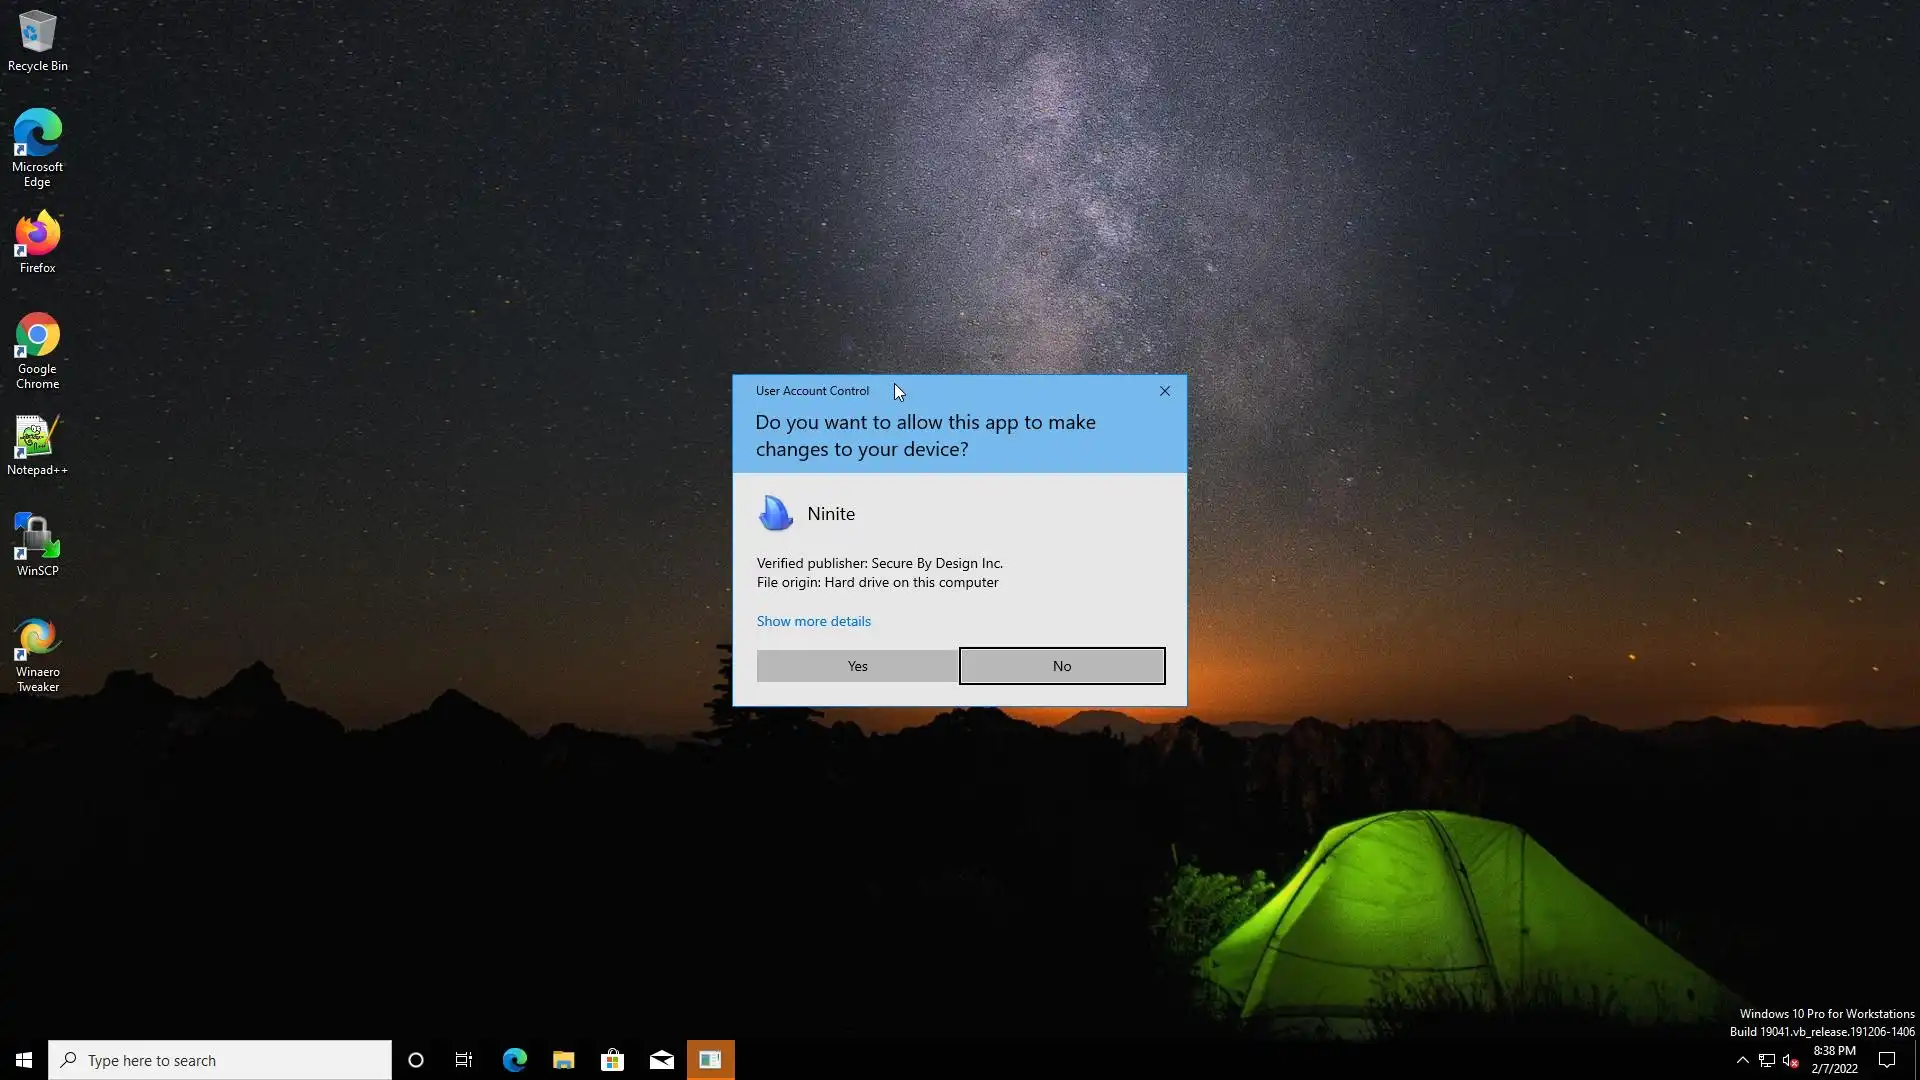Expand Show more details link
The width and height of the screenshot is (1920, 1080).
pos(813,621)
